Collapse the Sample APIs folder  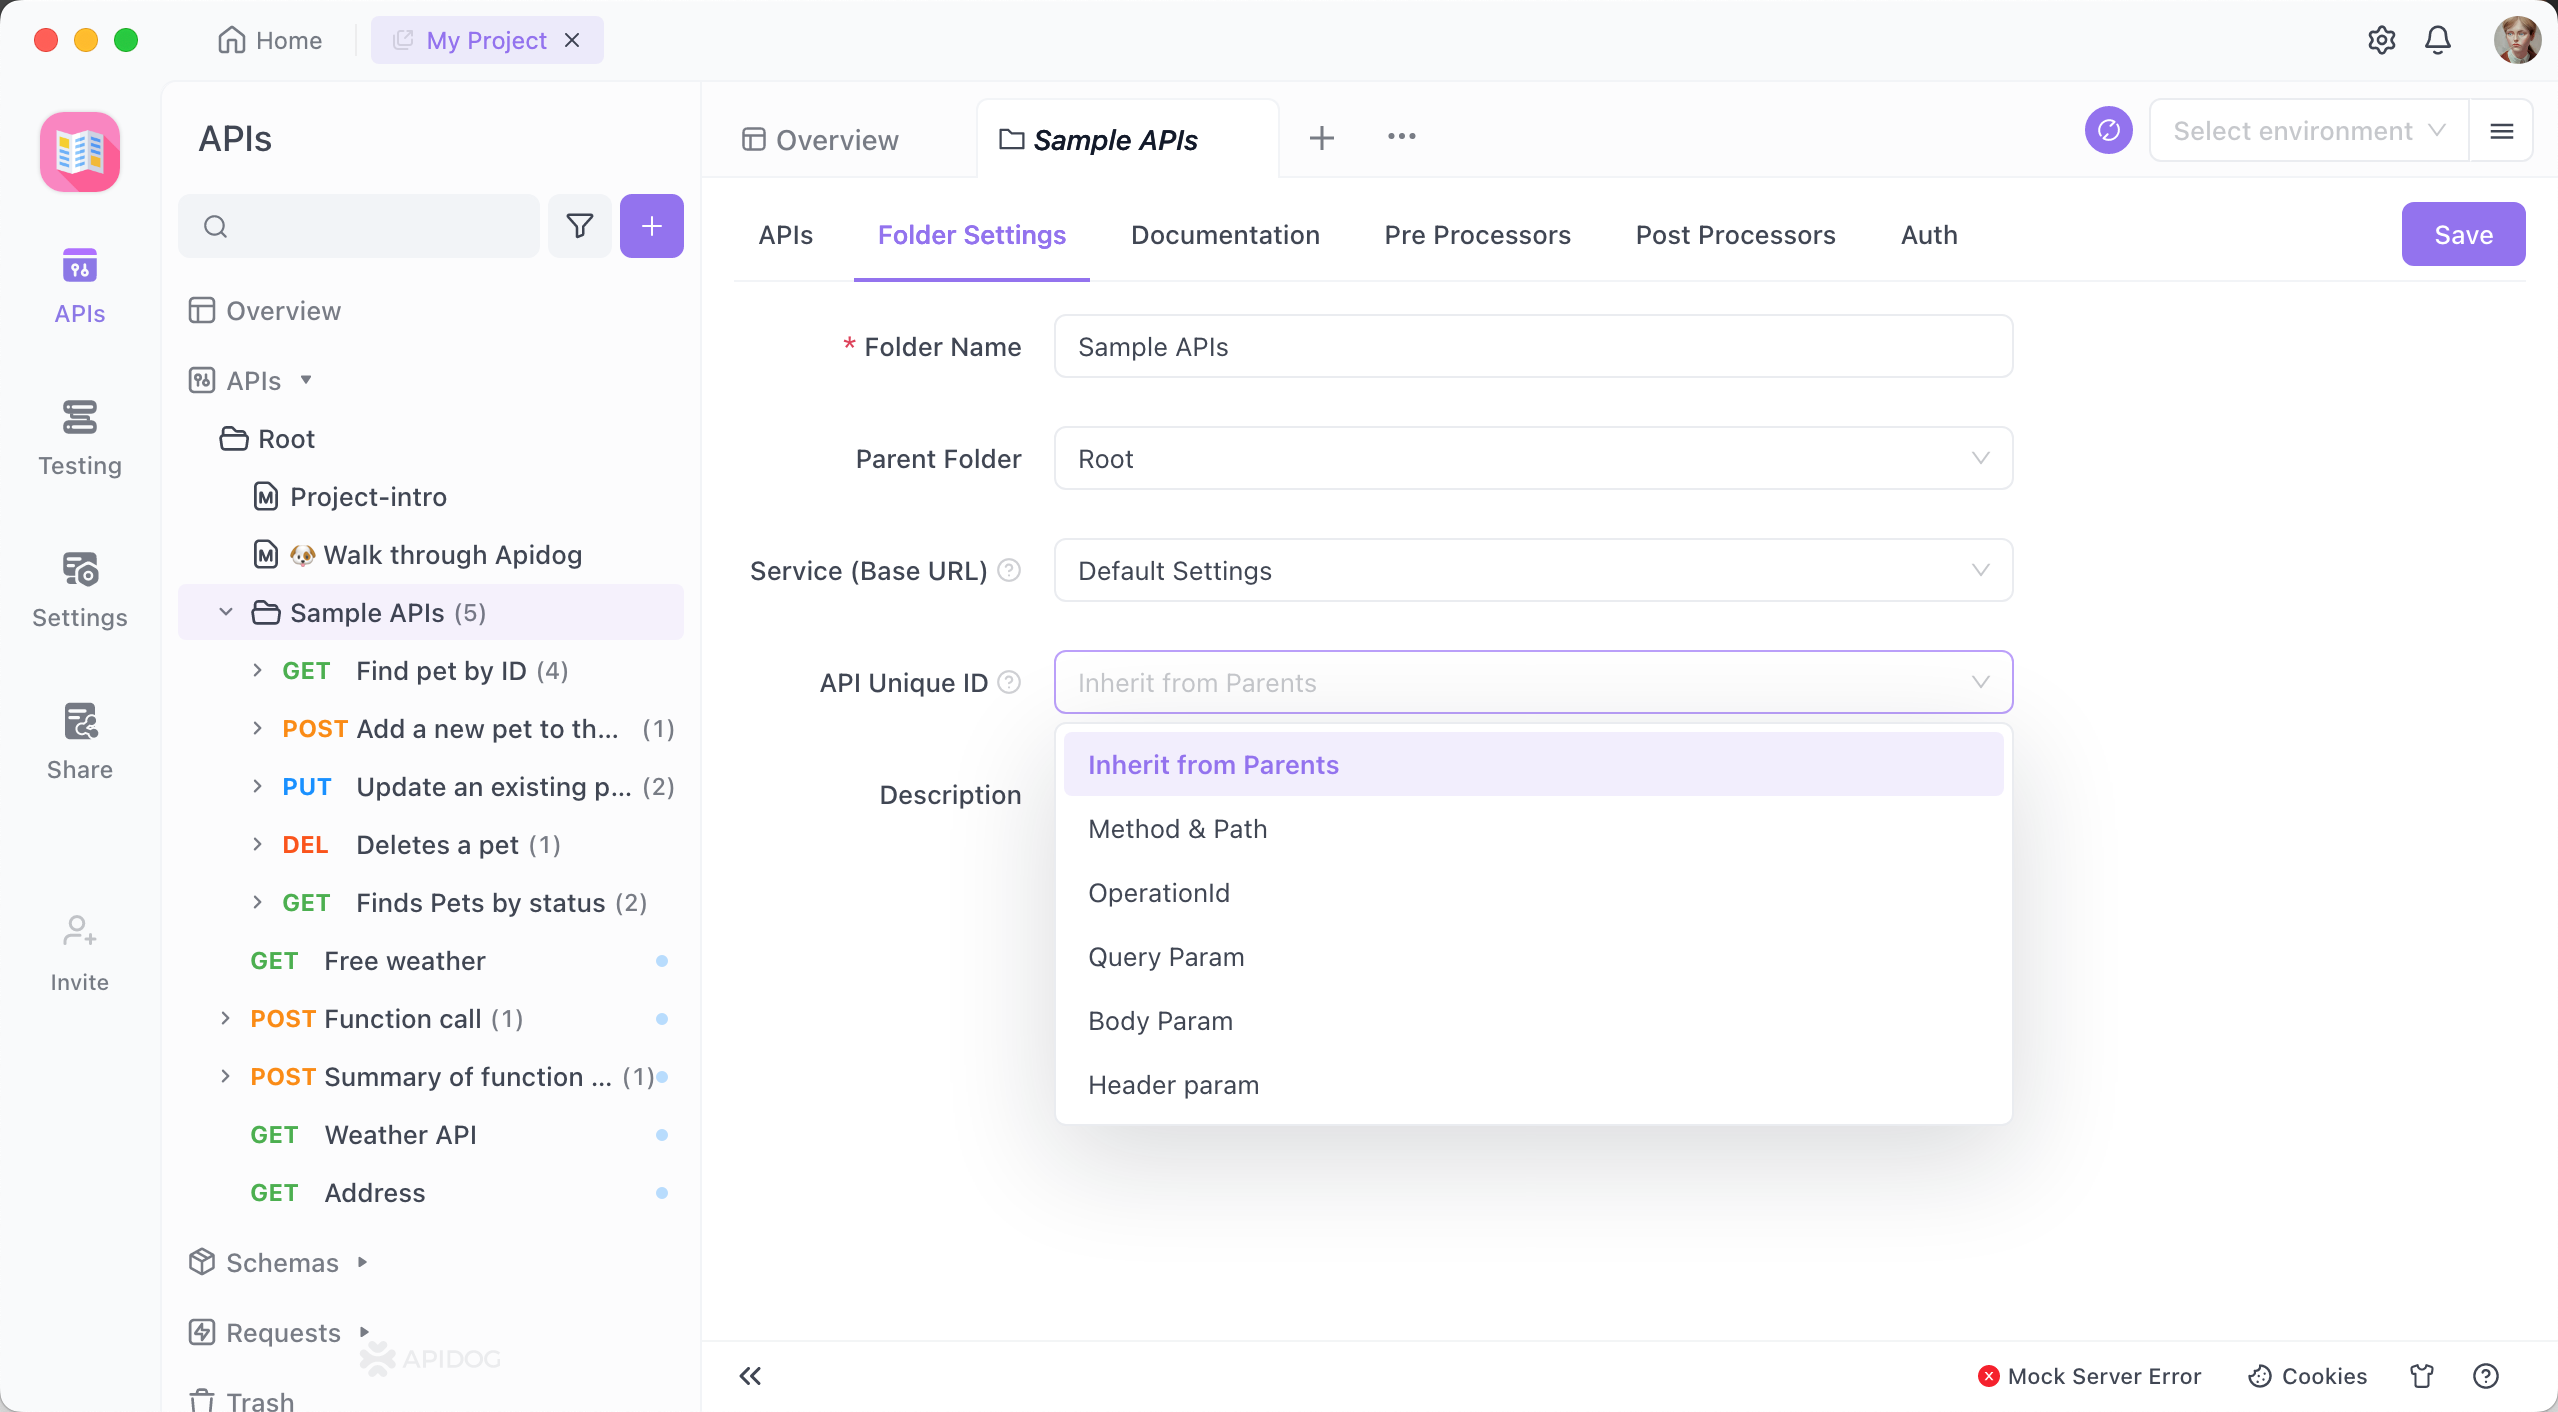pos(226,612)
